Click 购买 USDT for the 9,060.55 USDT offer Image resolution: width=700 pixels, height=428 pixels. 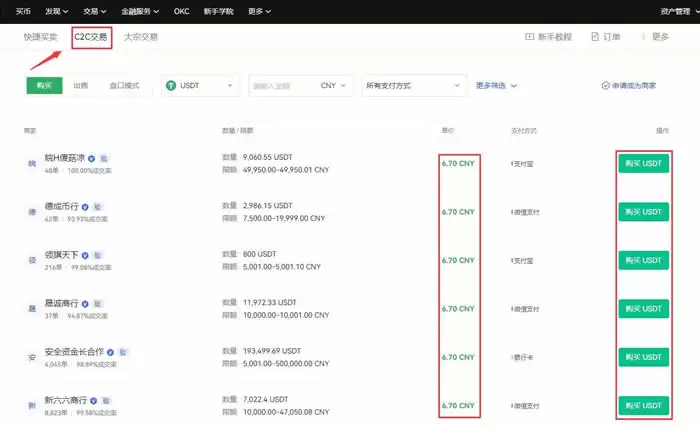(x=643, y=163)
